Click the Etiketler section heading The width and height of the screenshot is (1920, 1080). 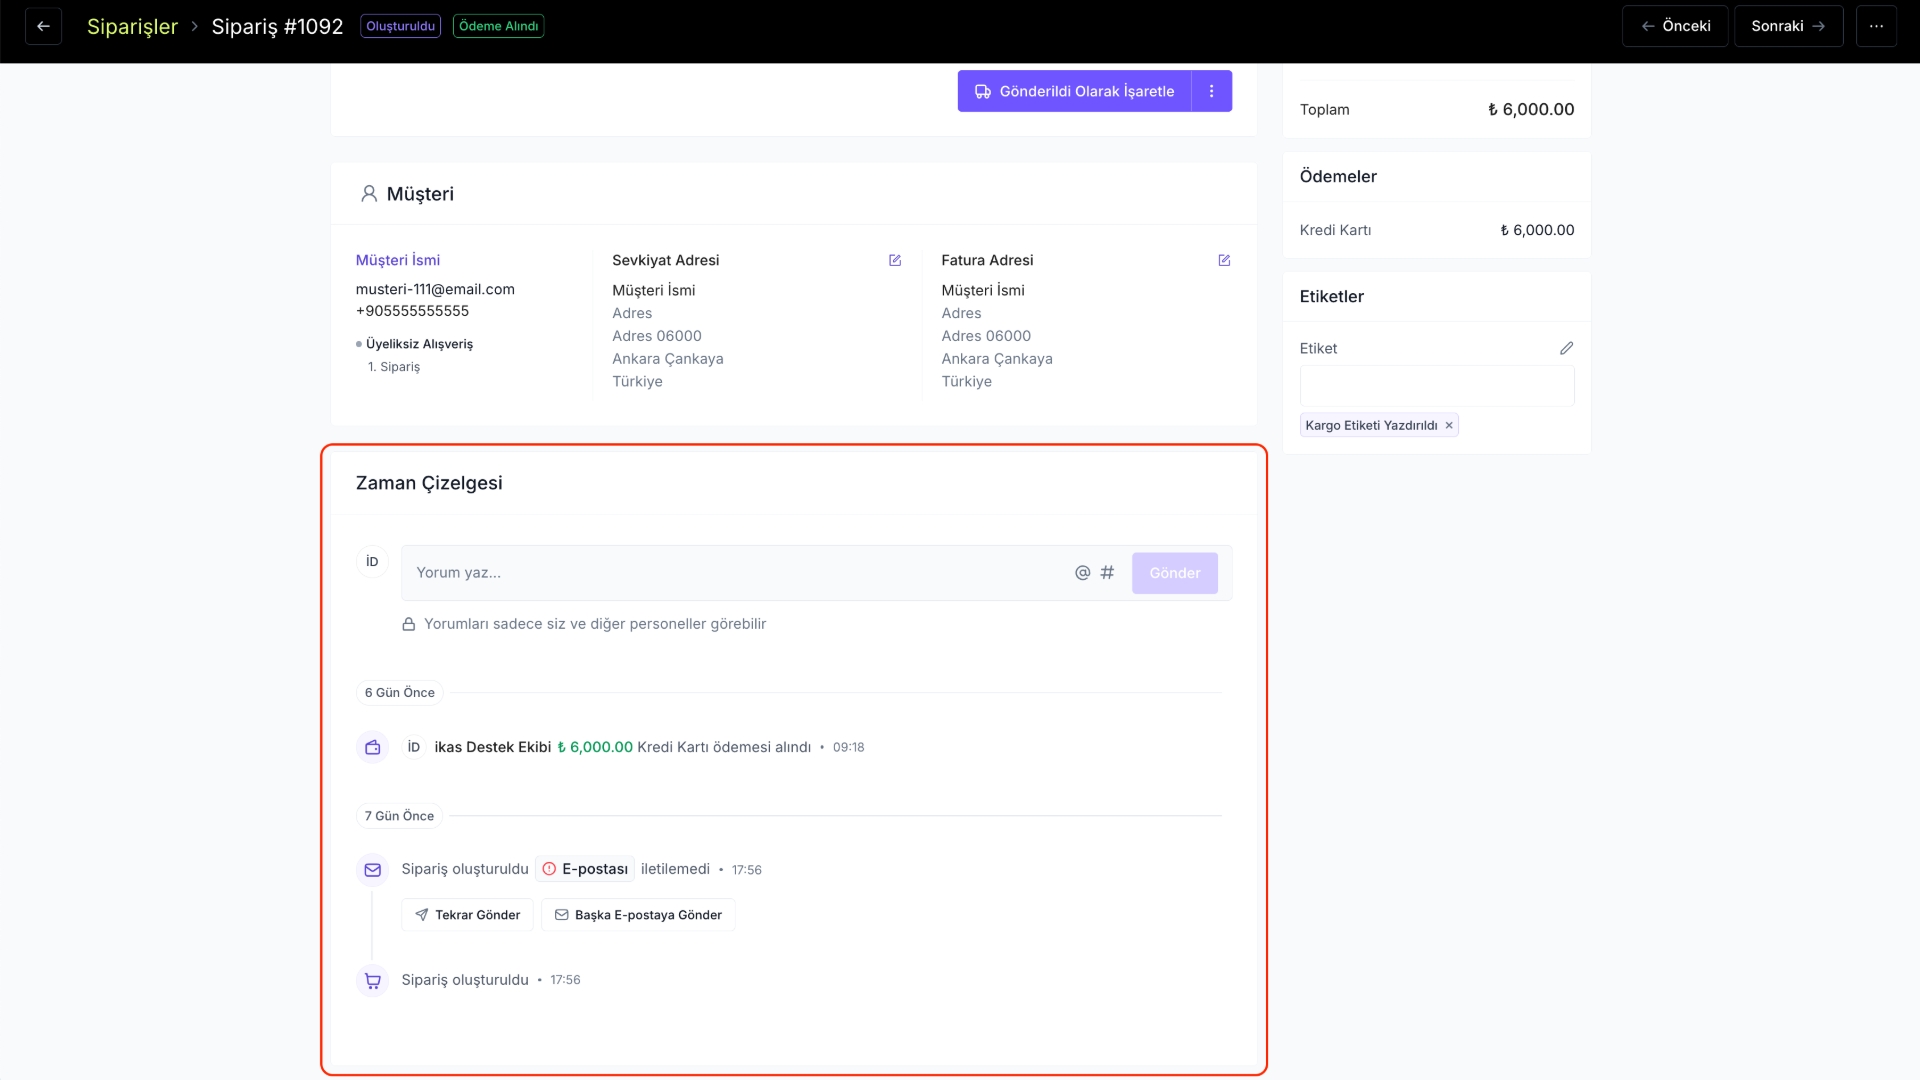[1332, 297]
